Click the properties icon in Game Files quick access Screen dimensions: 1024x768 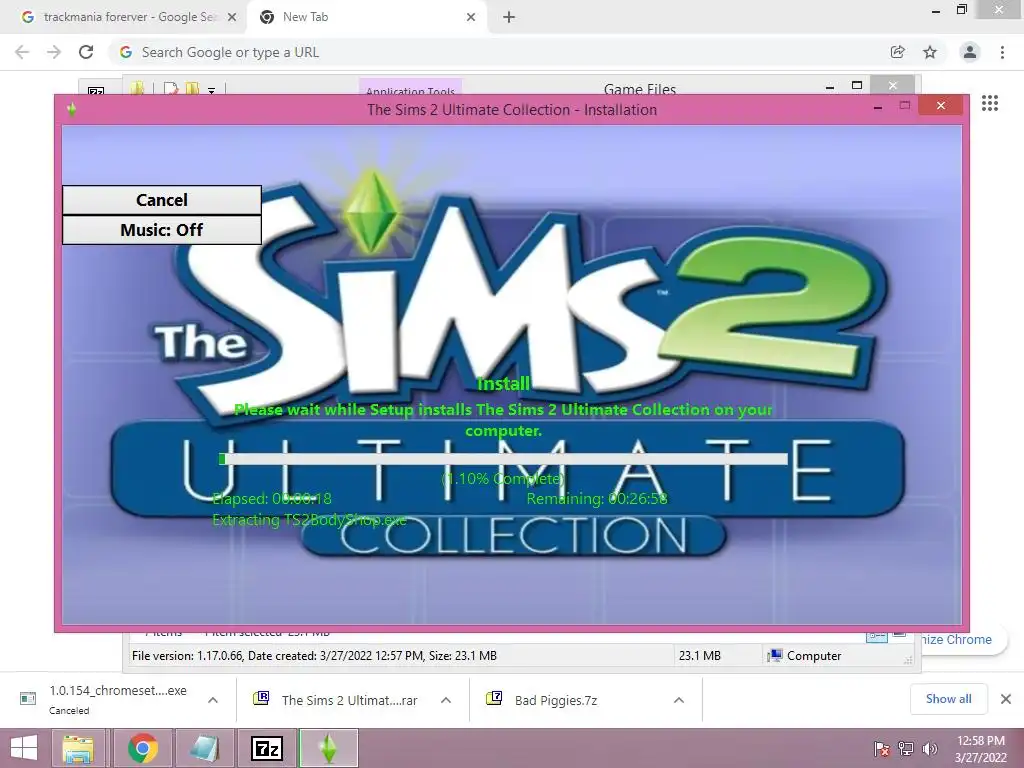point(171,88)
